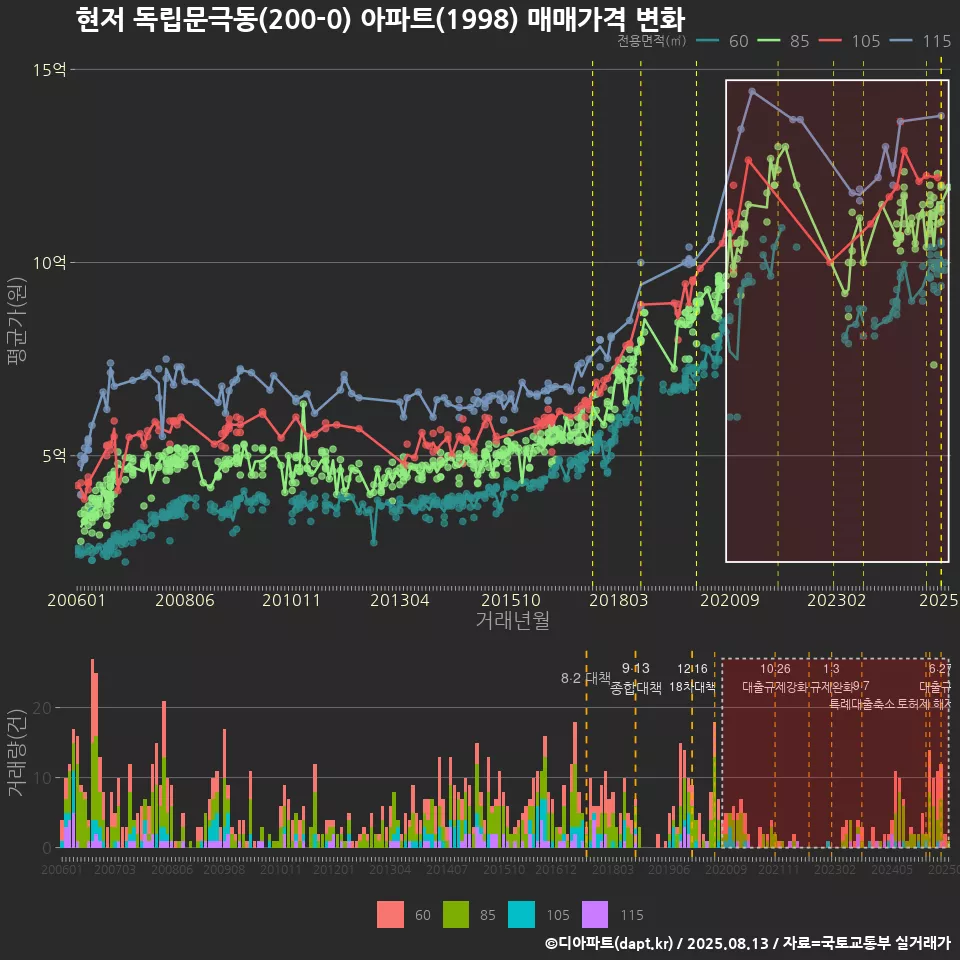Screen dimensions: 960x960
Task: Select the purple 115 bar legend swatch
Action: (594, 915)
